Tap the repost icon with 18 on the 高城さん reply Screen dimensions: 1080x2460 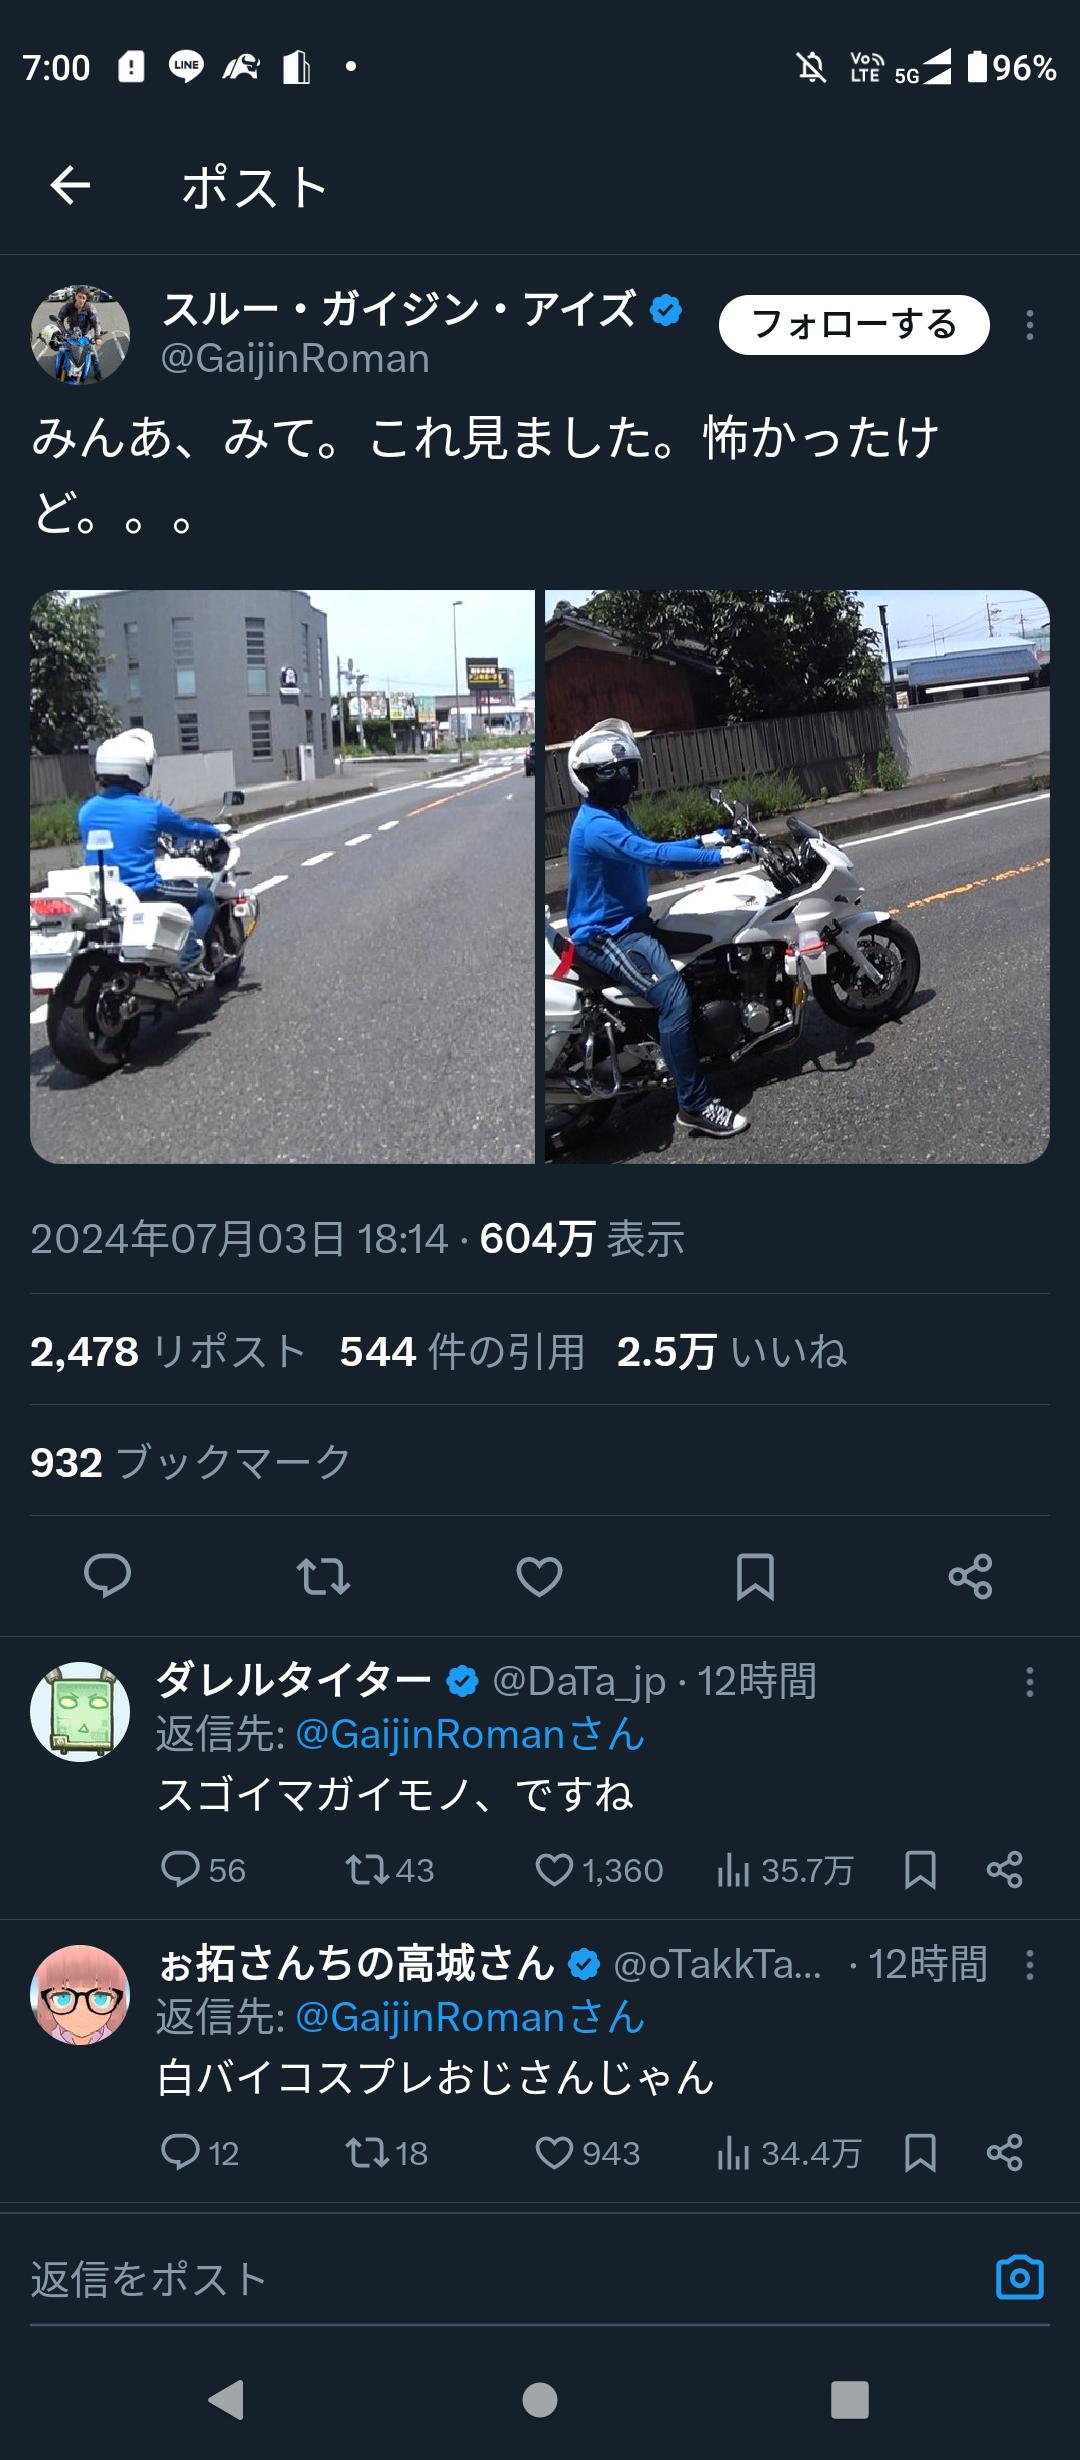pos(386,2153)
